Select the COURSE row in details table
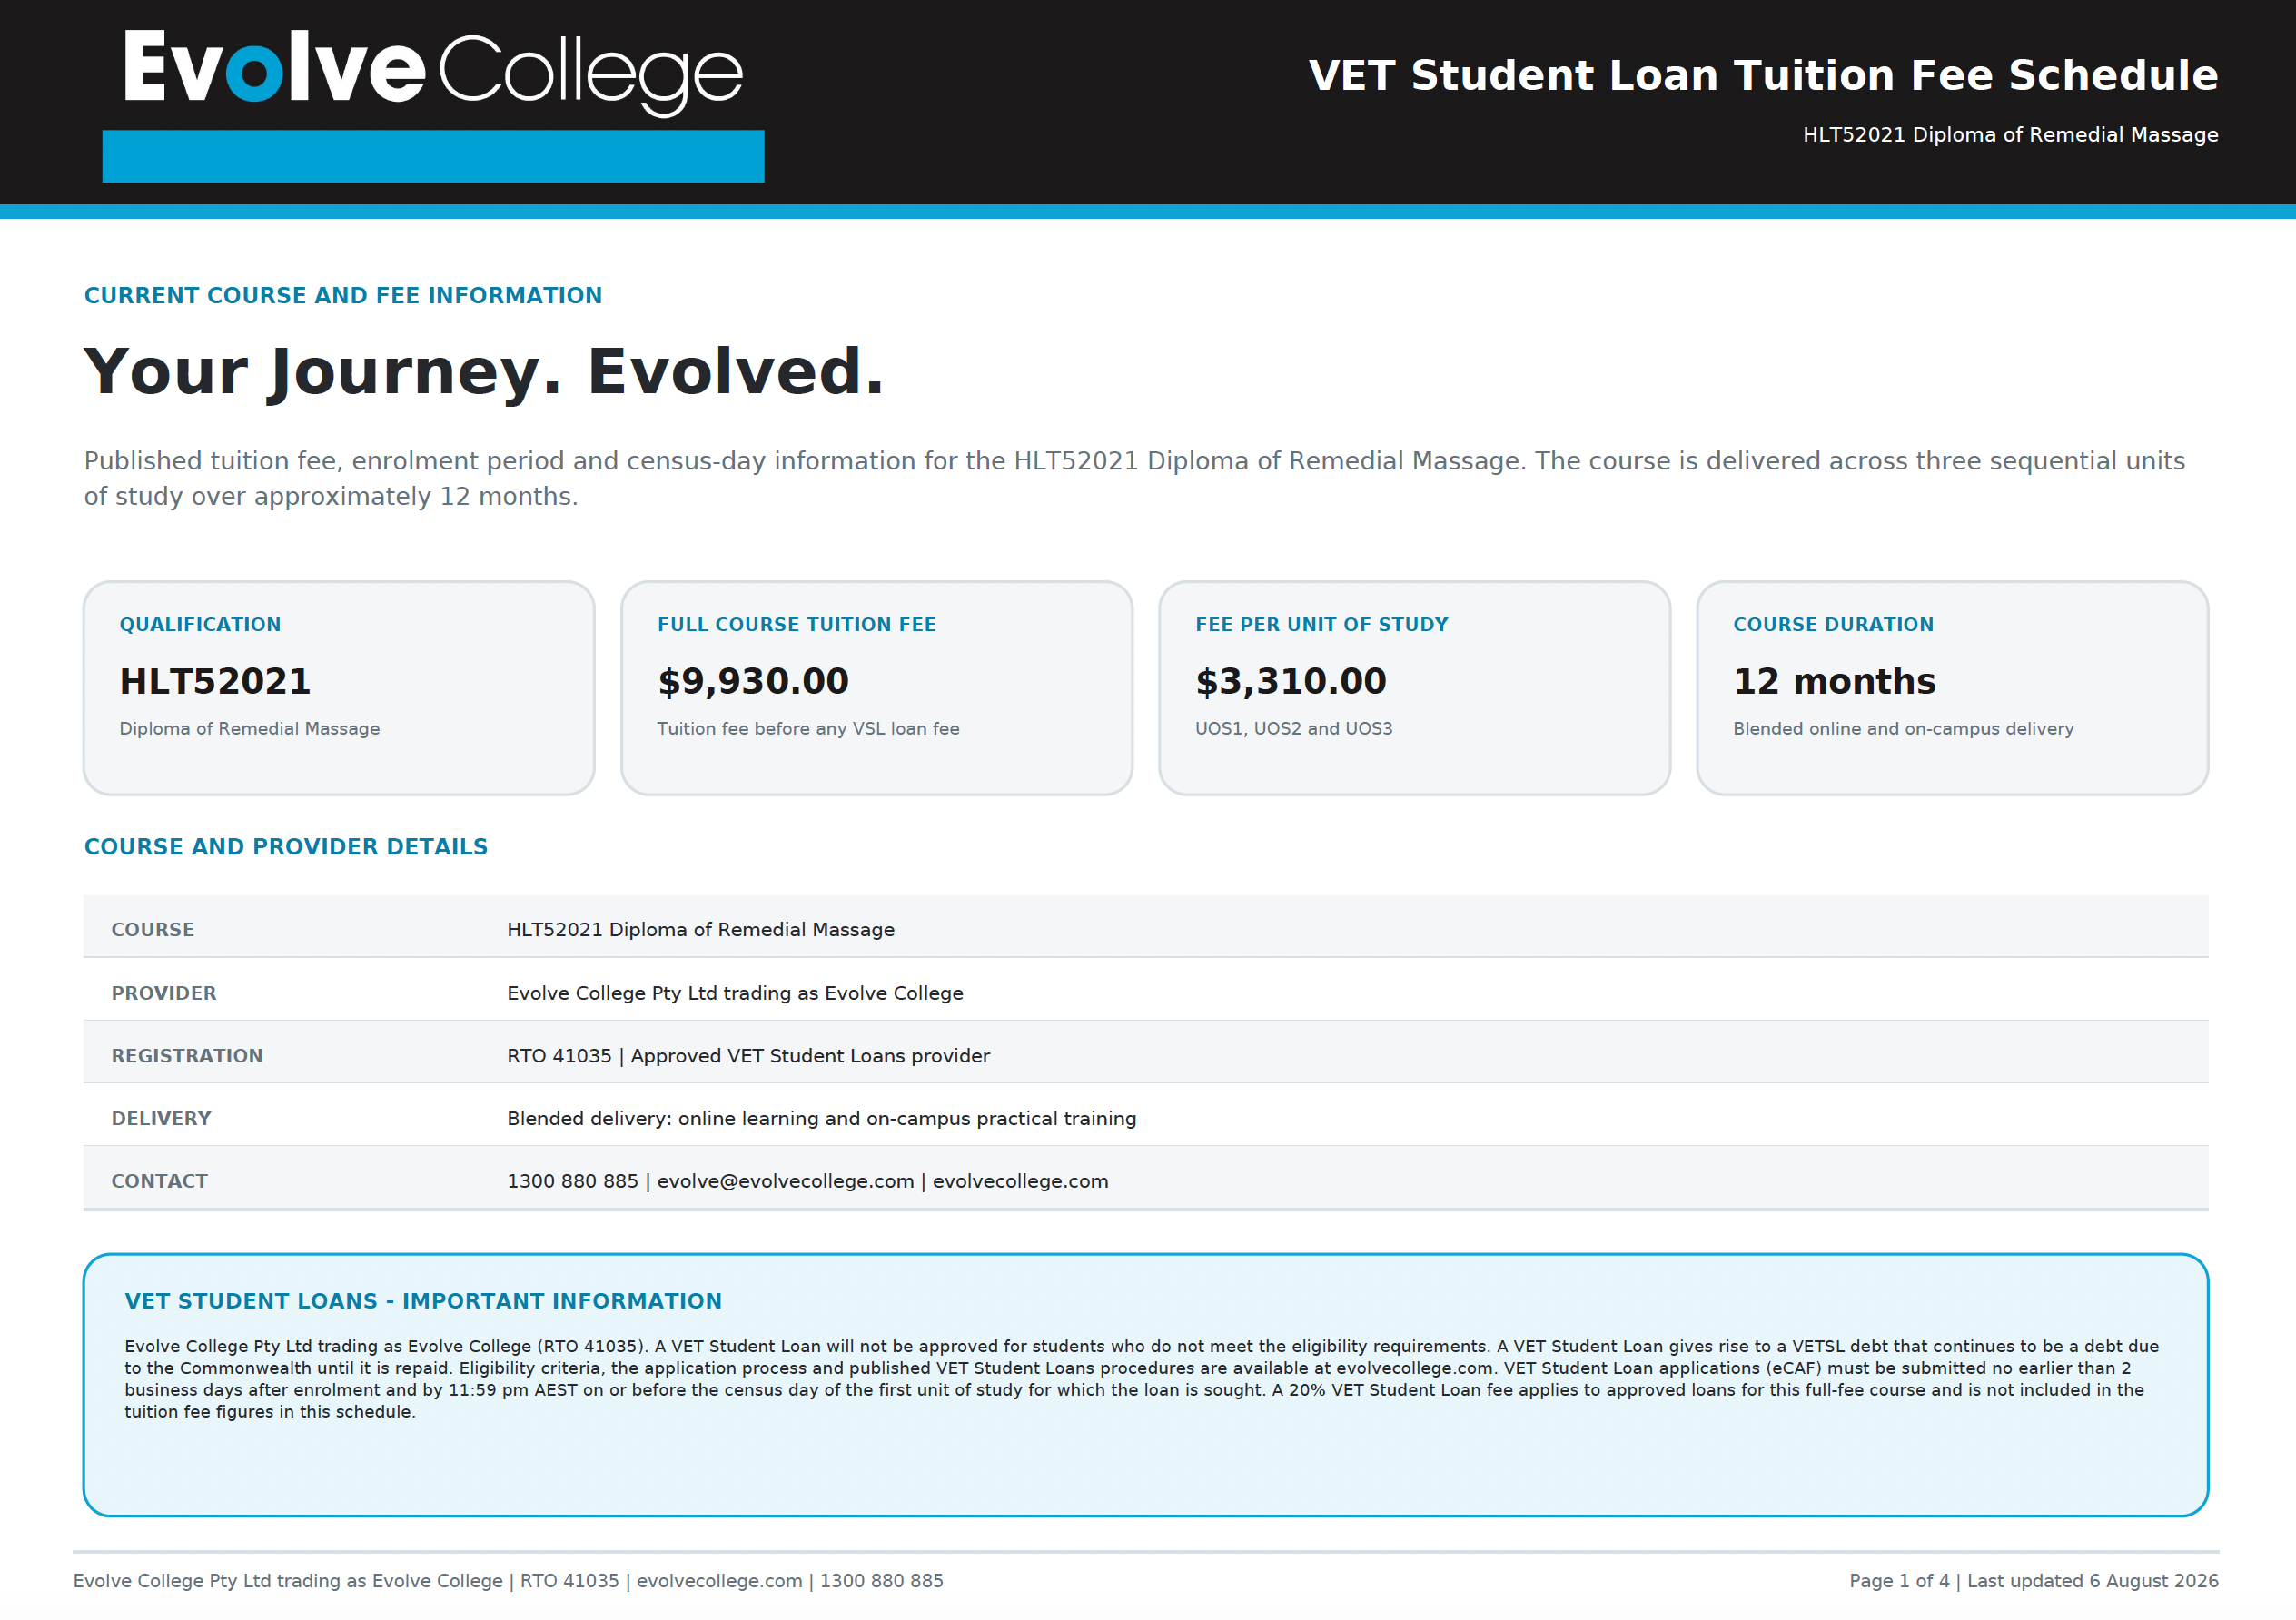 click(1146, 927)
